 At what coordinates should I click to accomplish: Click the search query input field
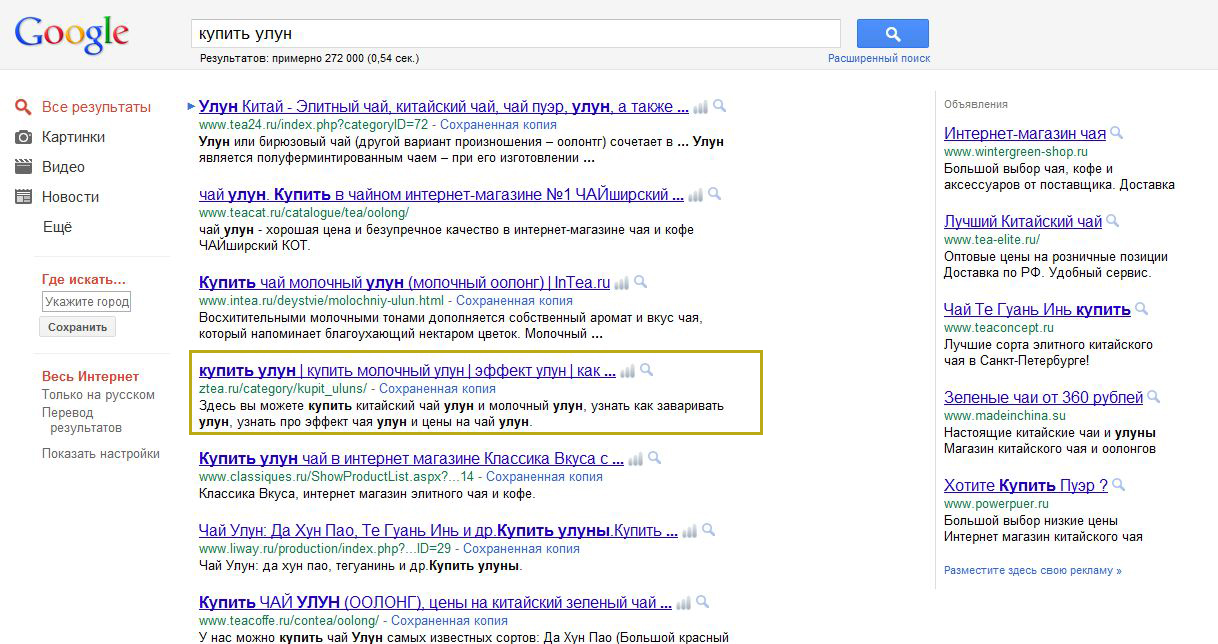pos(515,33)
